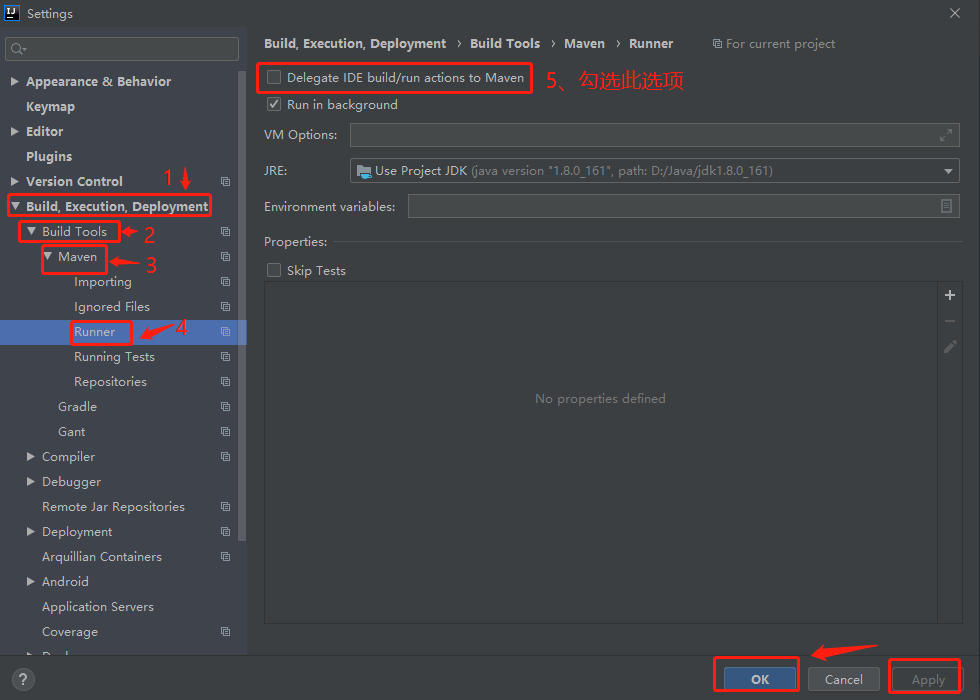Viewport: 980px width, 700px height.
Task: Click project-level icon beside Remote Jar Repositories
Action: pyautogui.click(x=226, y=506)
